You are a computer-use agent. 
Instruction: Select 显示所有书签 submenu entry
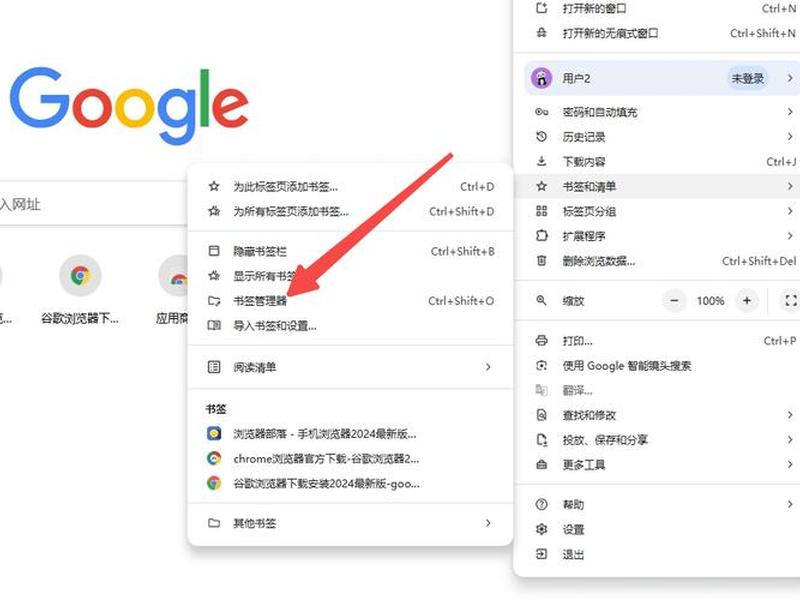click(350, 276)
